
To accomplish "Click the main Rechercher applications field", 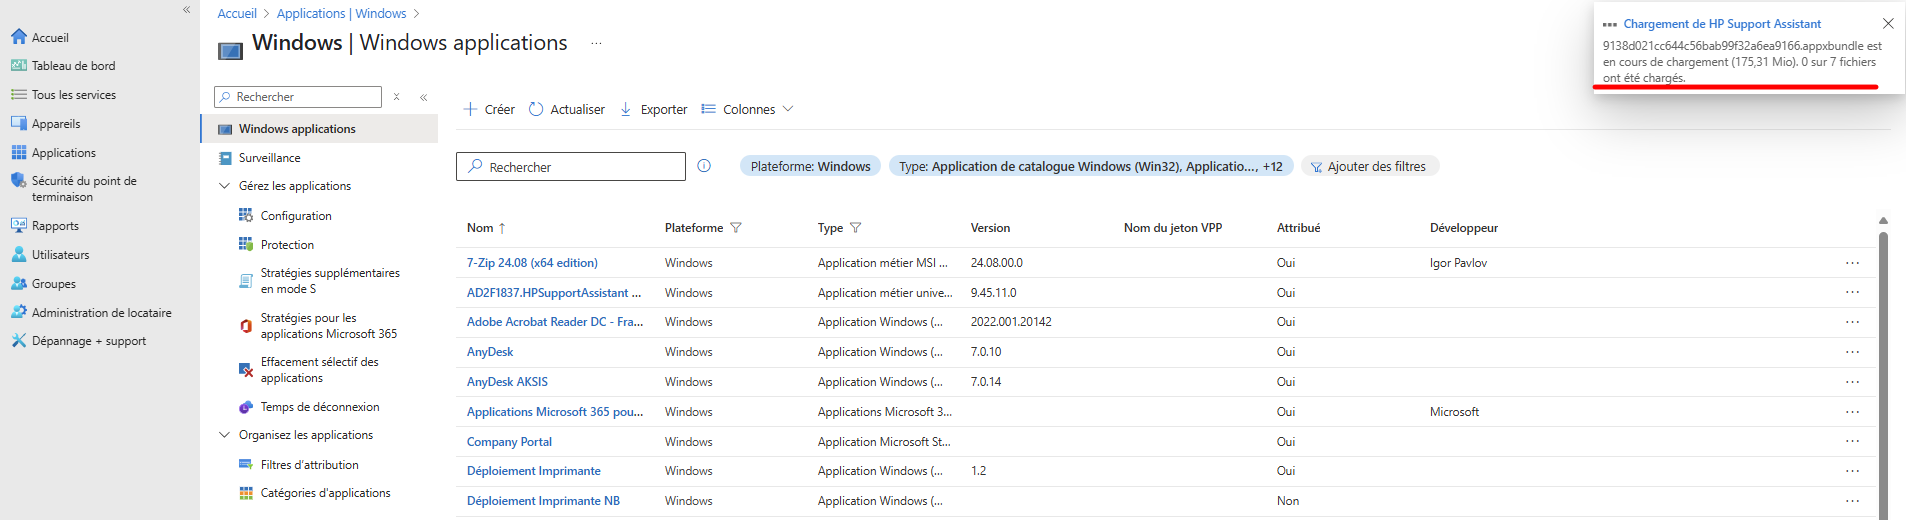I will pos(571,166).
